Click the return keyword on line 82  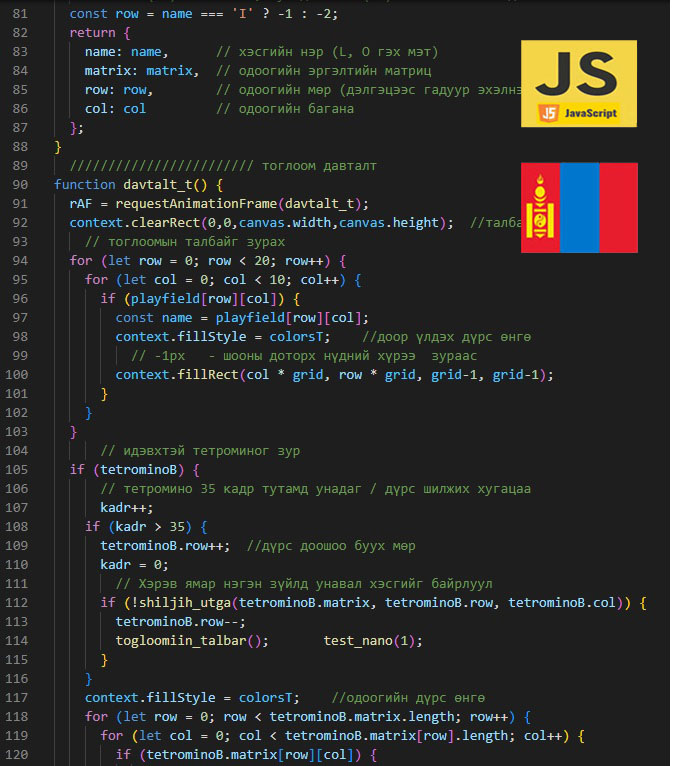[x=92, y=33]
